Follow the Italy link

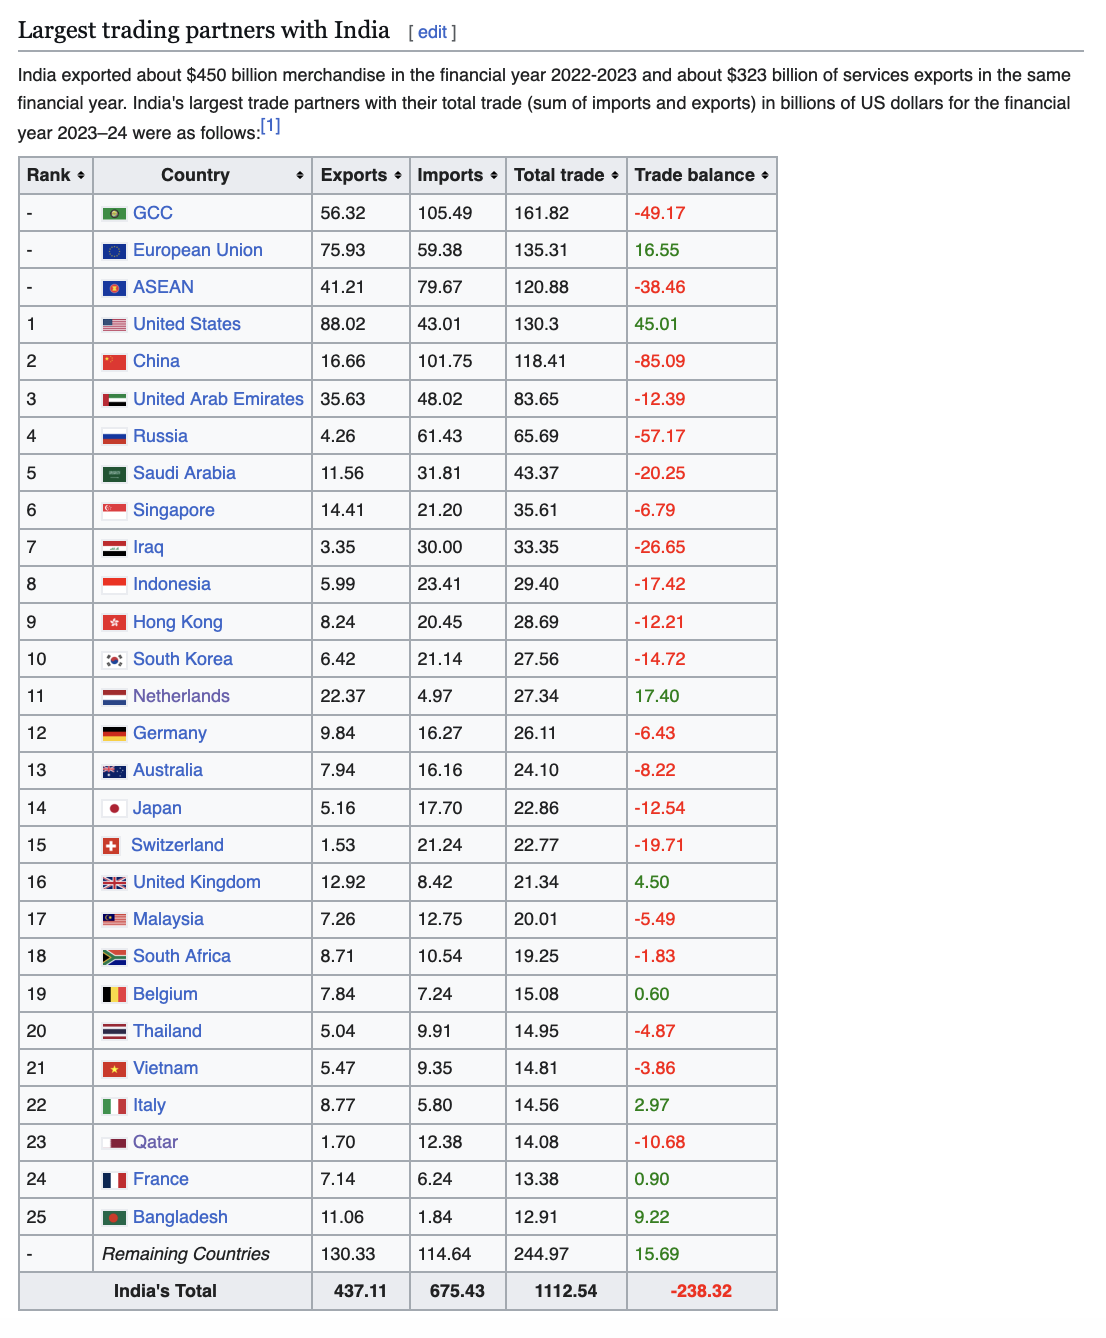149,1105
